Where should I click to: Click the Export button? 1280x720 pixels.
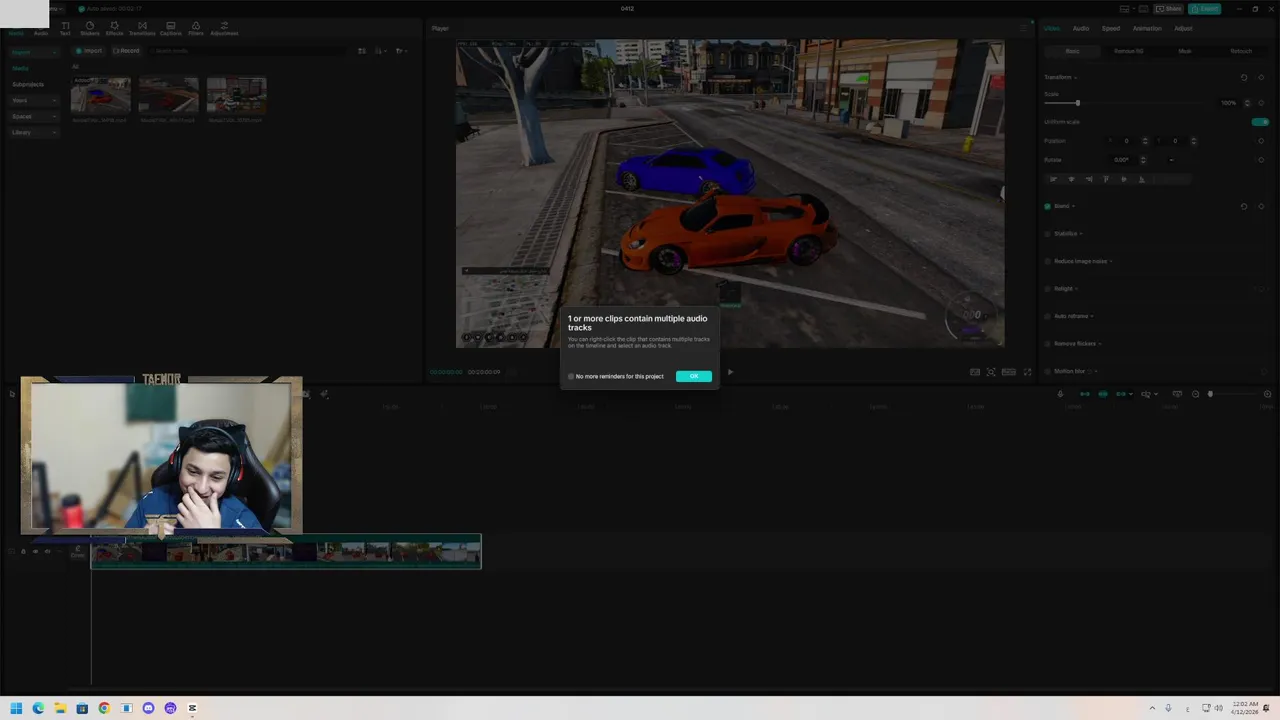[x=1204, y=9]
